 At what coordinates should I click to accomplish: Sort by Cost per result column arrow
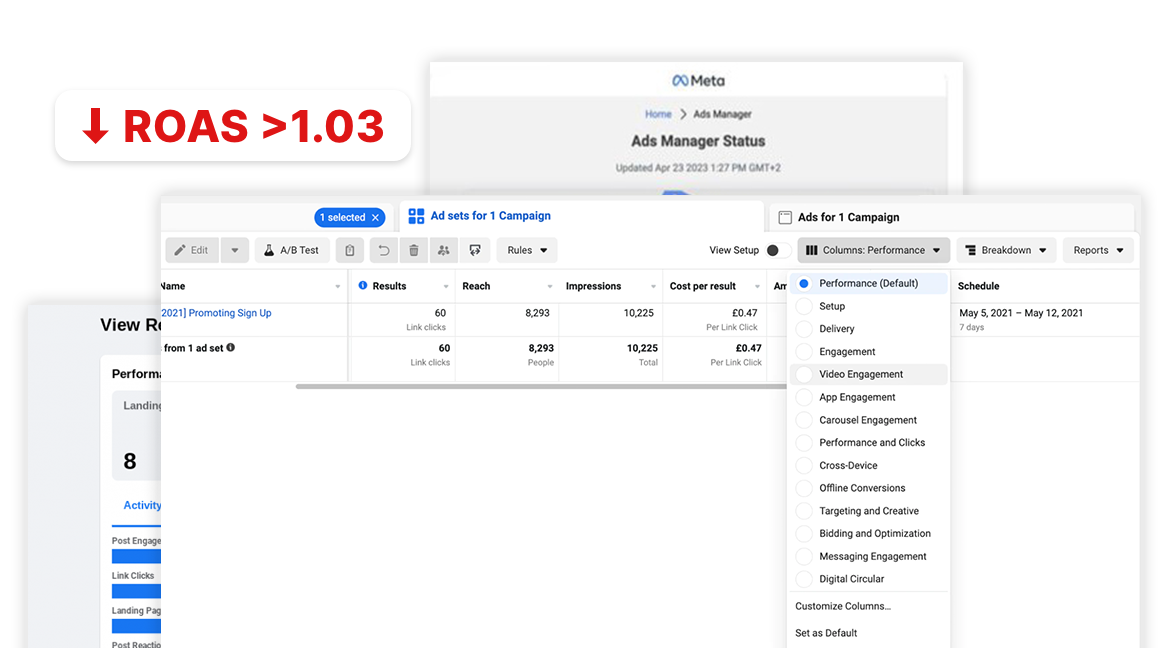tap(757, 287)
